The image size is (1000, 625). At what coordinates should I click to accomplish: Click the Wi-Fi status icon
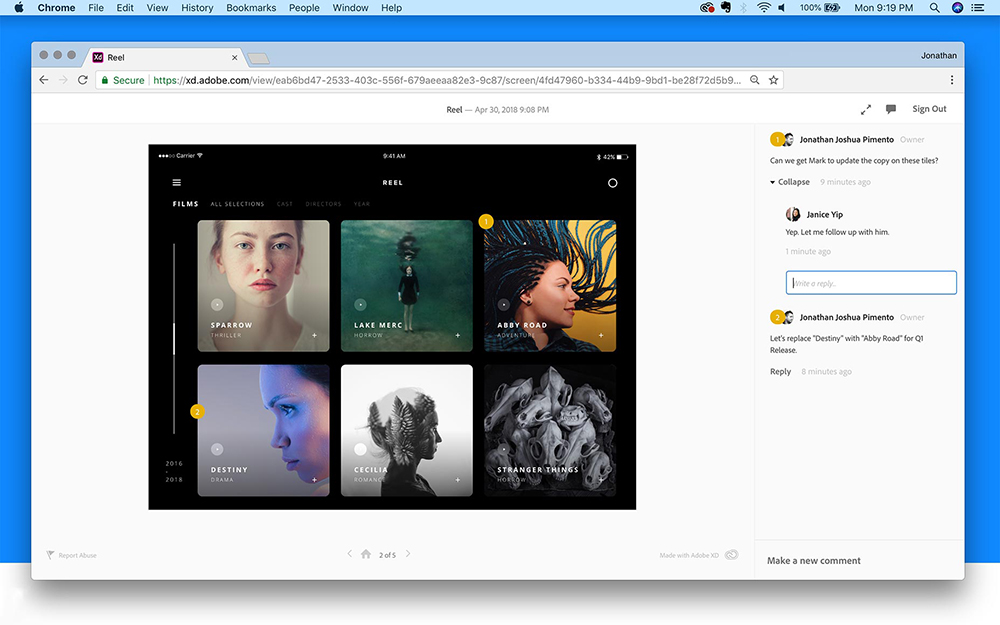point(763,8)
